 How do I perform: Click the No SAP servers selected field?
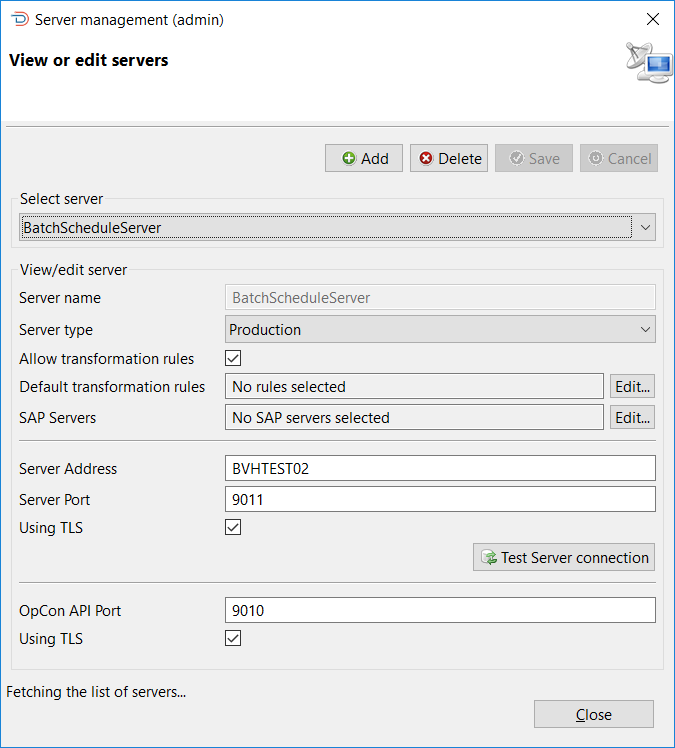point(414,417)
